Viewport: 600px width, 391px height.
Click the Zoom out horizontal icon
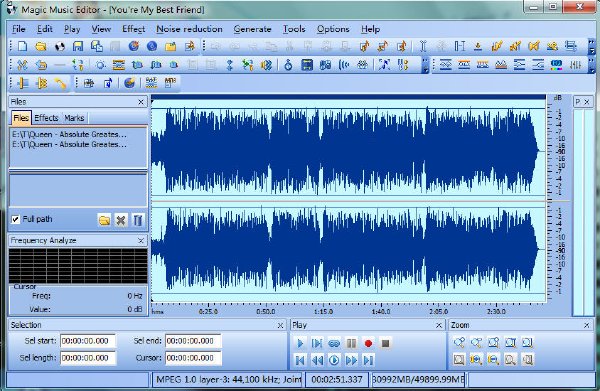point(493,360)
